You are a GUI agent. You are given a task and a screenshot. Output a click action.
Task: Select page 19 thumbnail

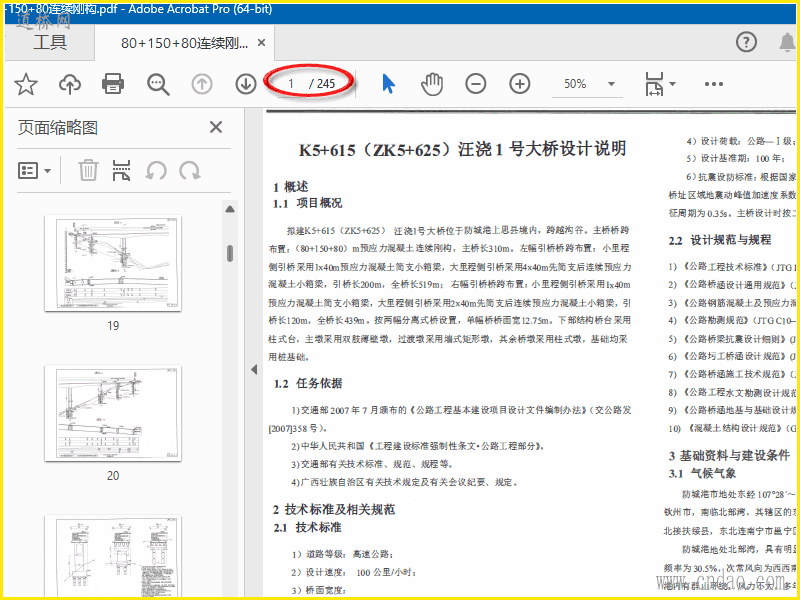(113, 263)
